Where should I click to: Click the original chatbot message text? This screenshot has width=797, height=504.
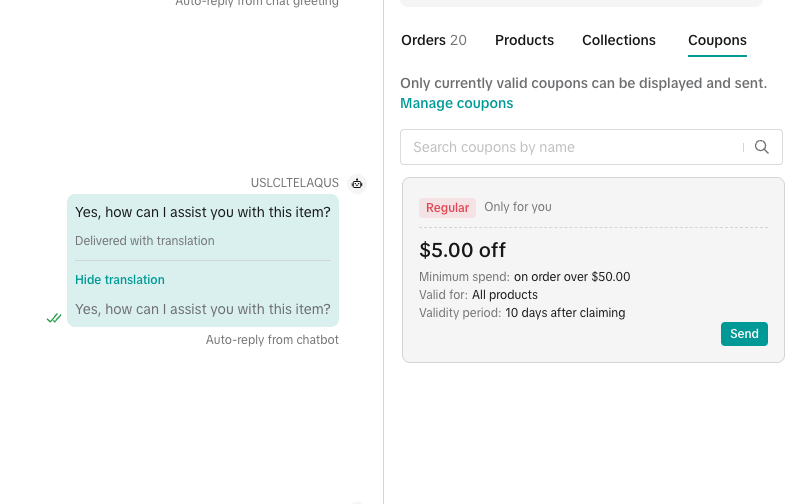coord(202,212)
